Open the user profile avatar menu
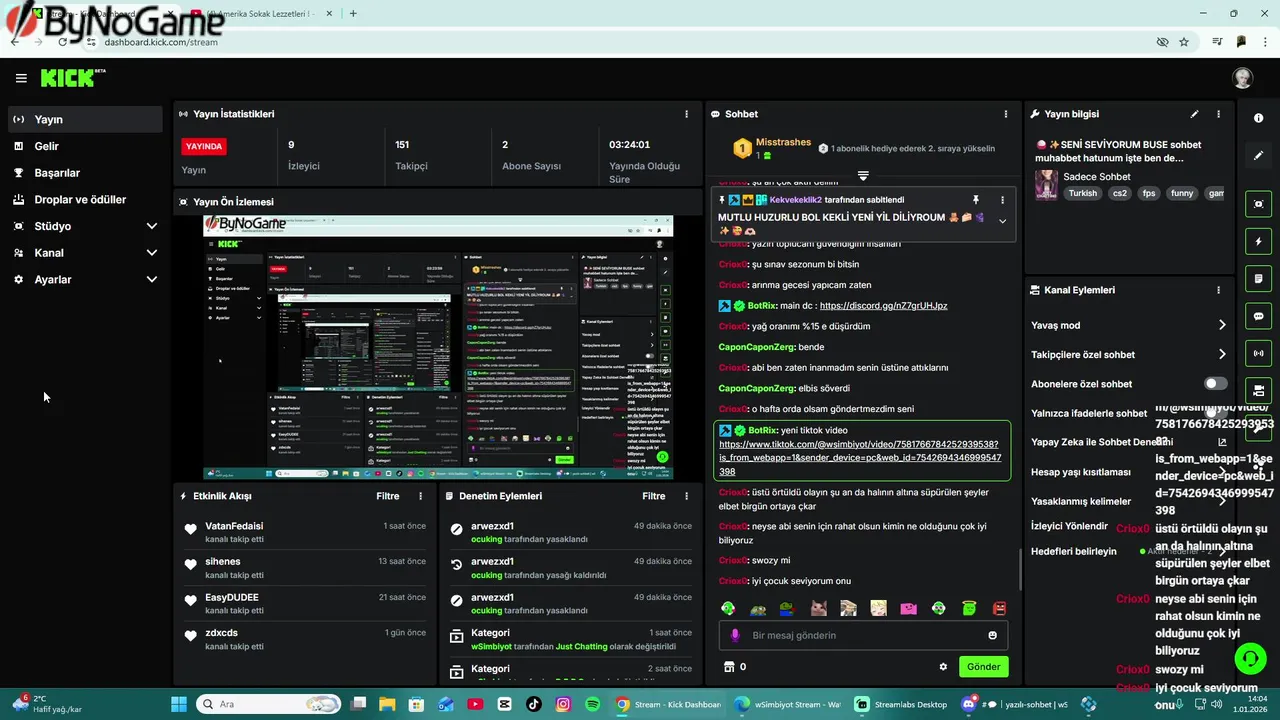This screenshot has width=1280, height=720. 1242,78
